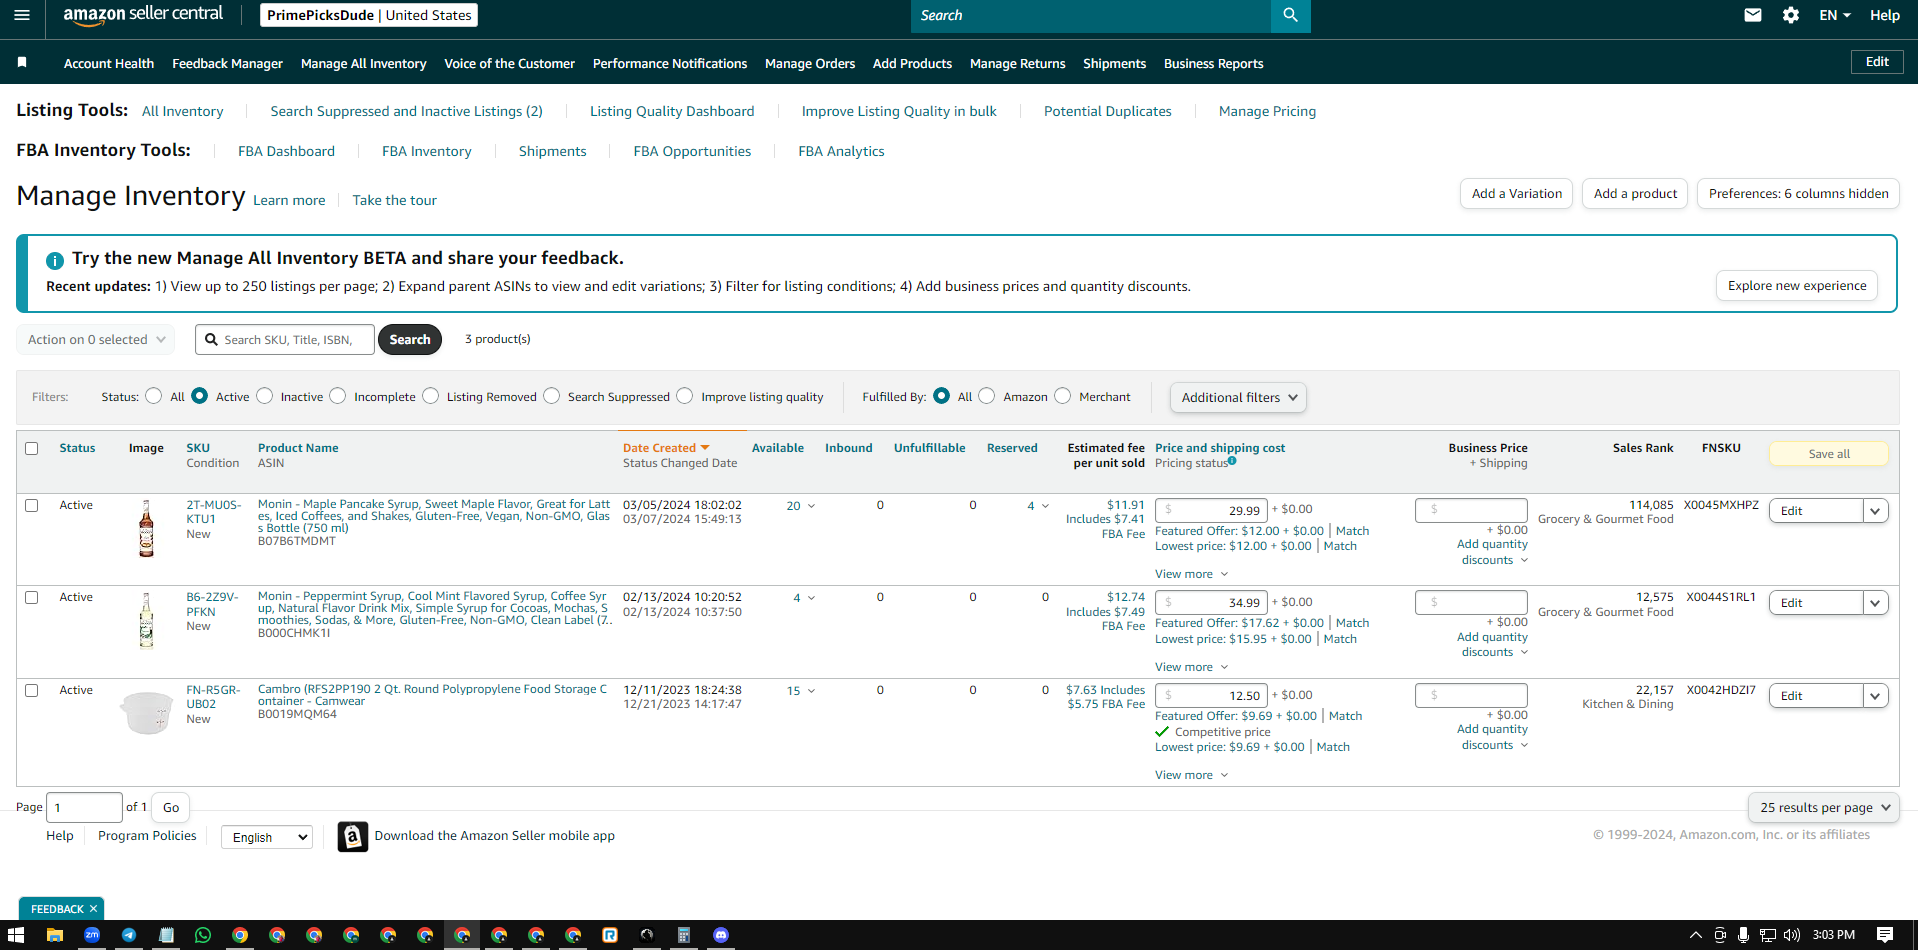Check the Maple Pancake Syrup row checkbox
Image resolution: width=1918 pixels, height=950 pixels.
coord(32,505)
